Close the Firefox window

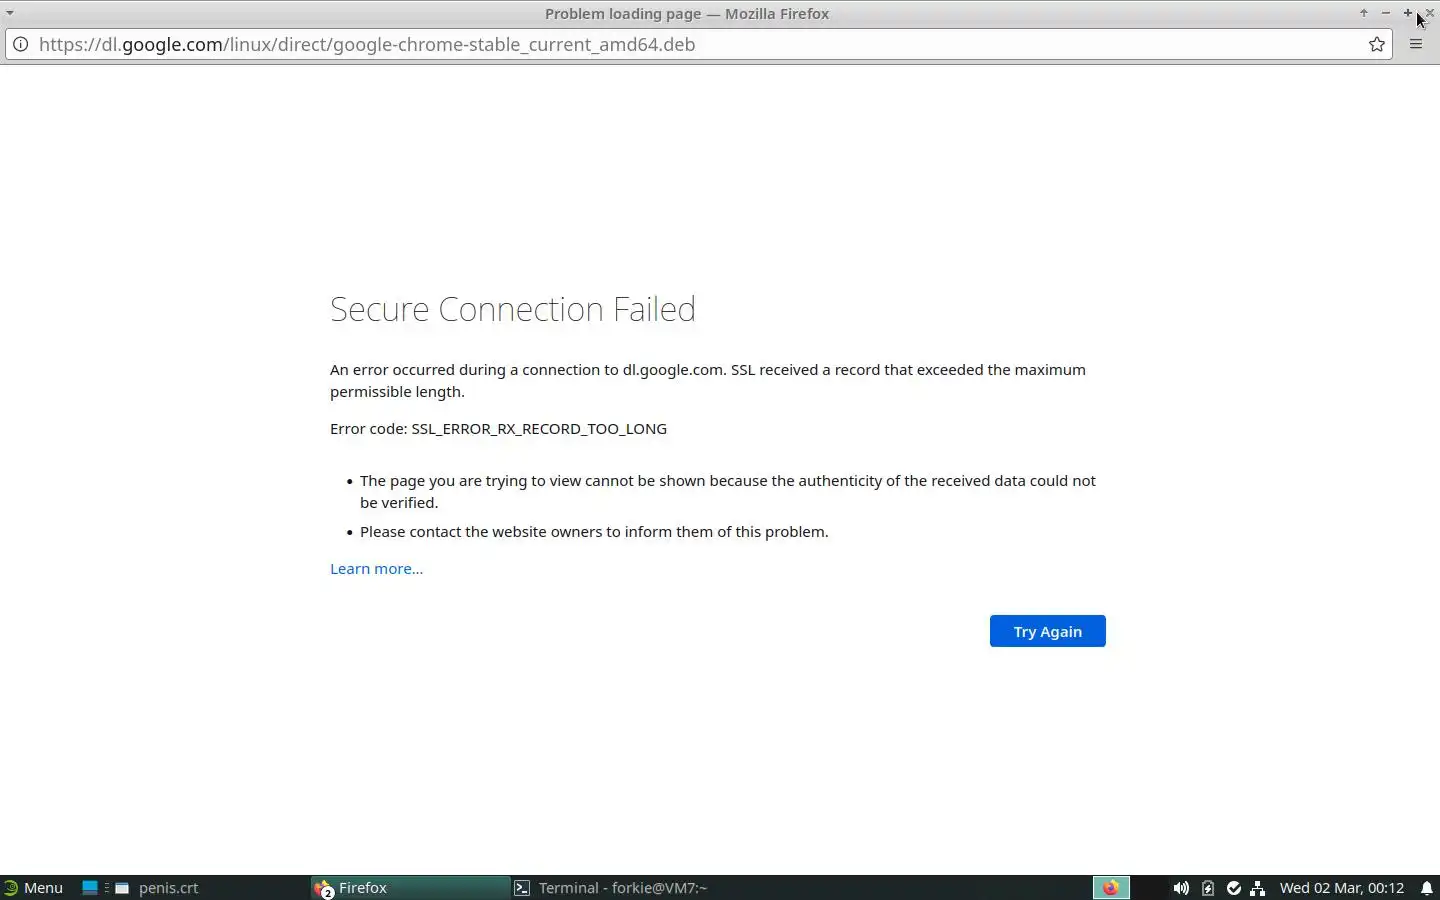tap(1430, 13)
